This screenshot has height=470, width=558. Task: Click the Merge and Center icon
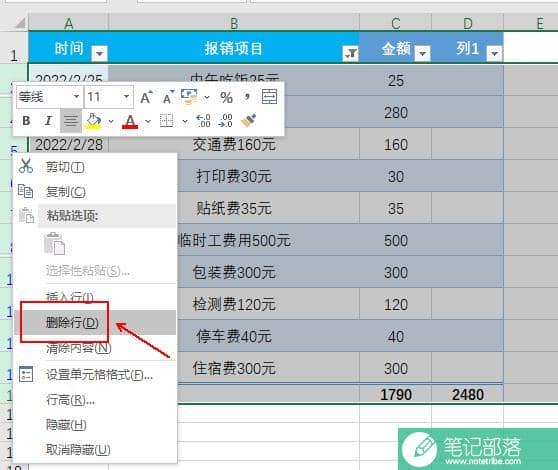tap(269, 97)
